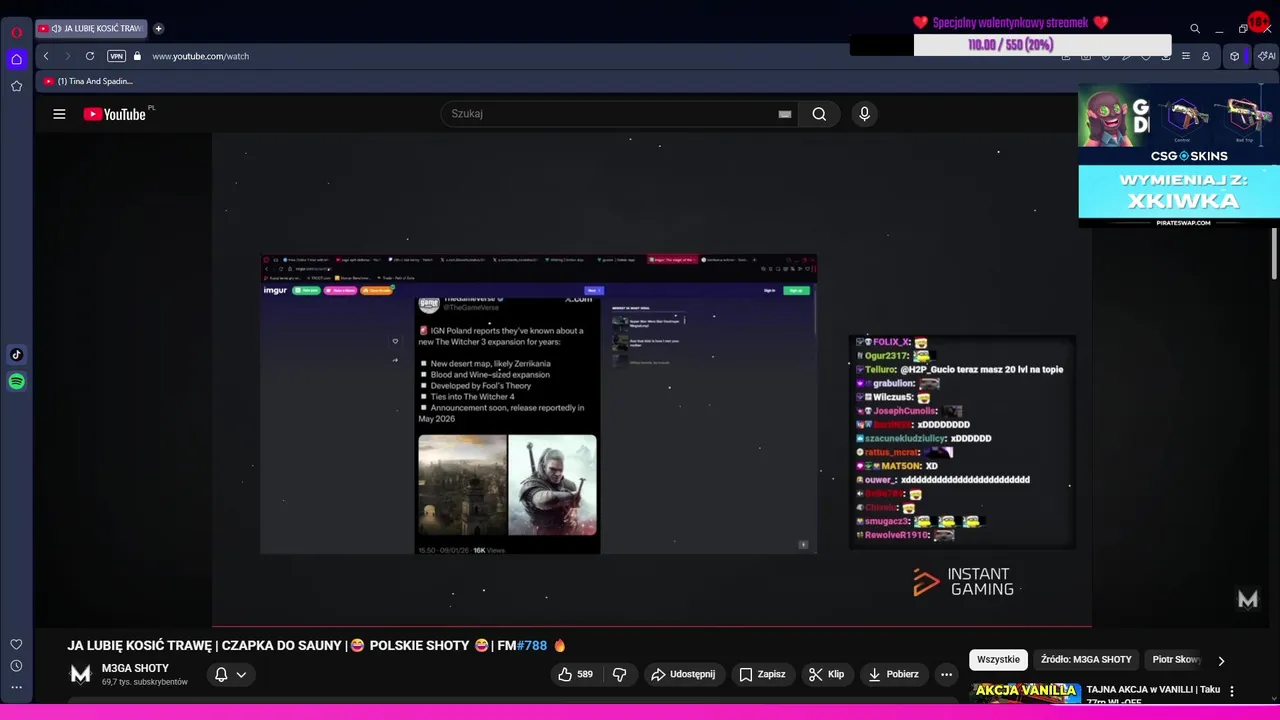Image resolution: width=1280 pixels, height=720 pixels.
Task: Click the Szukaj search field
Action: click(610, 114)
